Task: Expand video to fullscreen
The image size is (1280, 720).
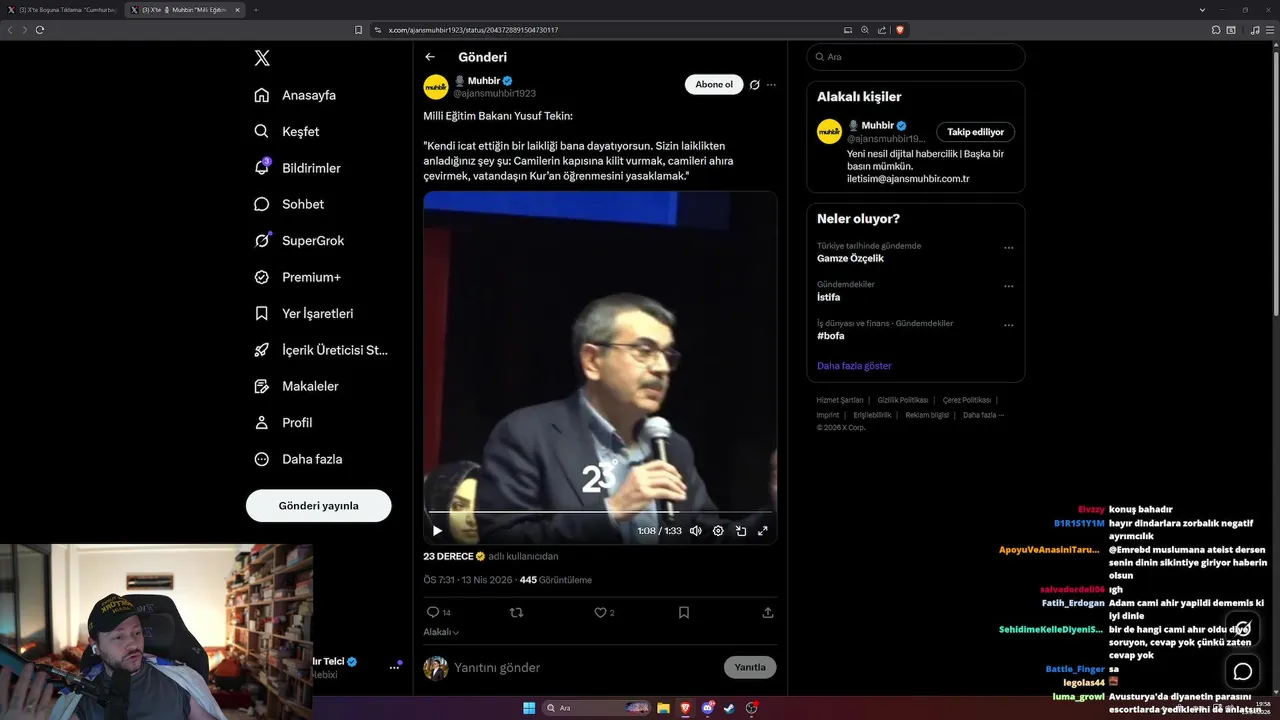Action: tap(763, 531)
